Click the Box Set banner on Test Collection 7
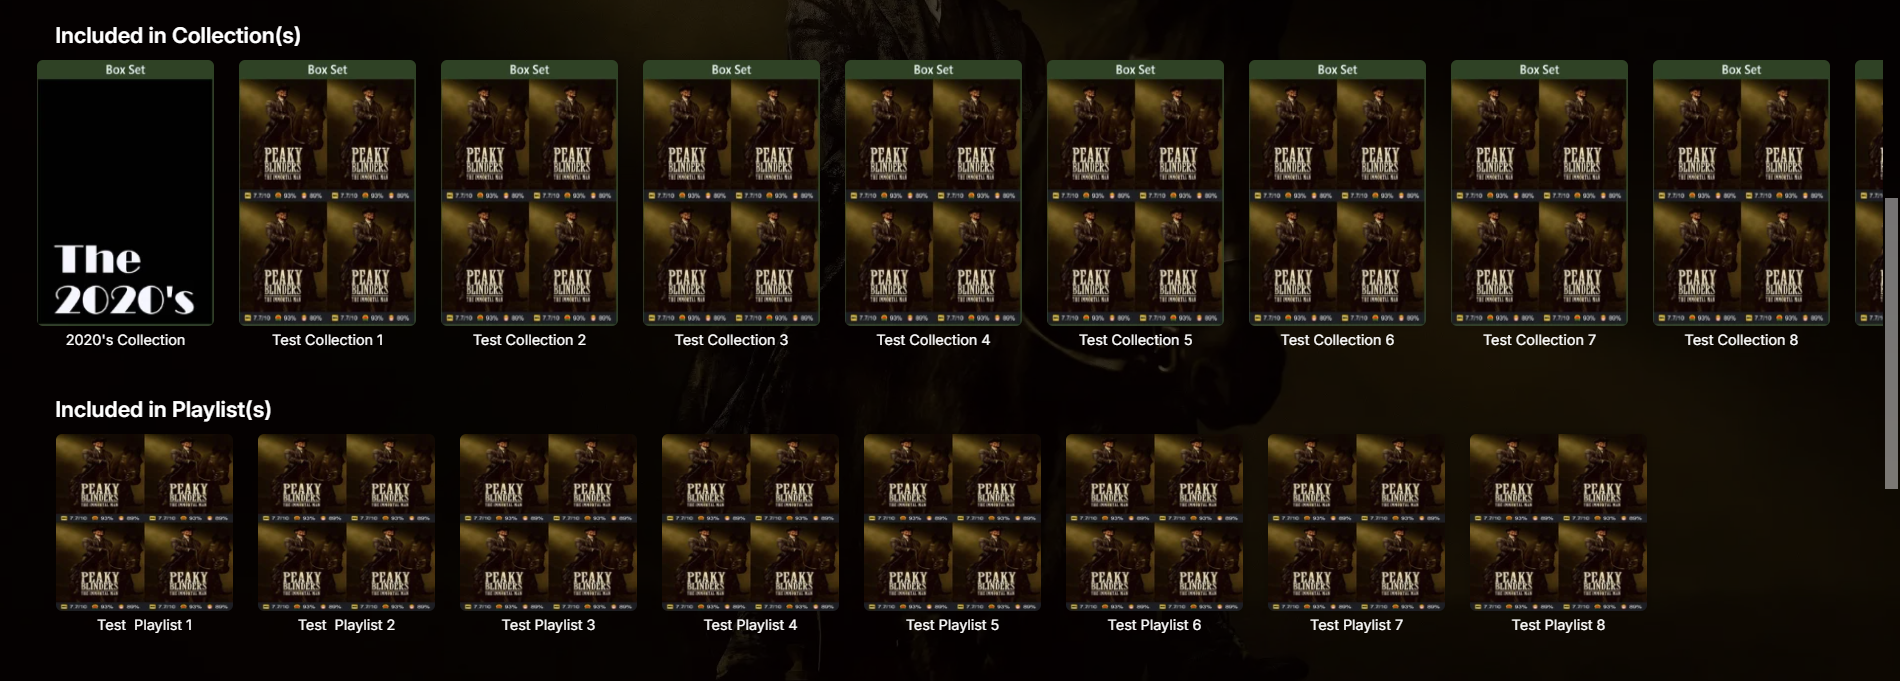1900x681 pixels. (x=1539, y=70)
